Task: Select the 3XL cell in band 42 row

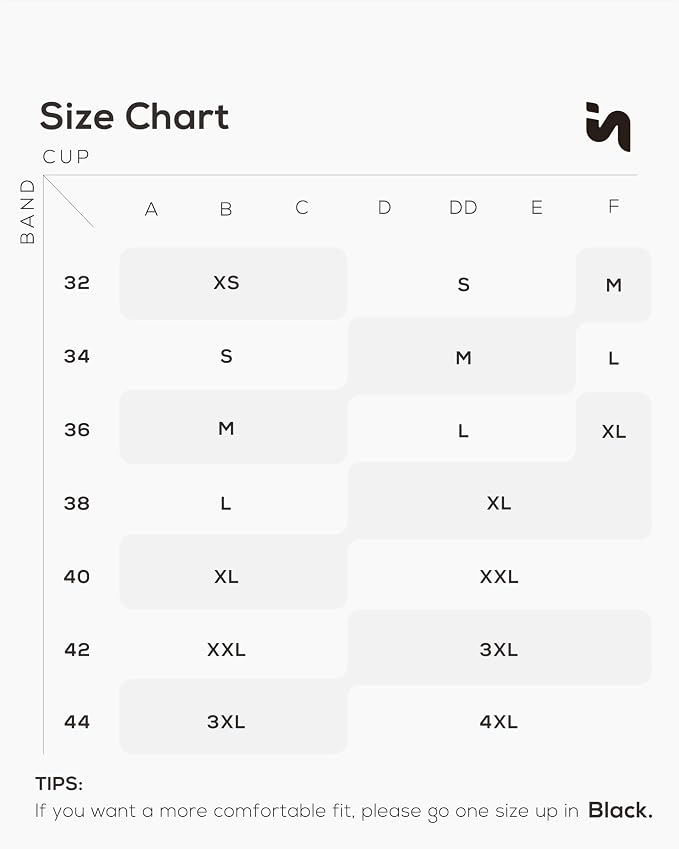Action: (499, 649)
